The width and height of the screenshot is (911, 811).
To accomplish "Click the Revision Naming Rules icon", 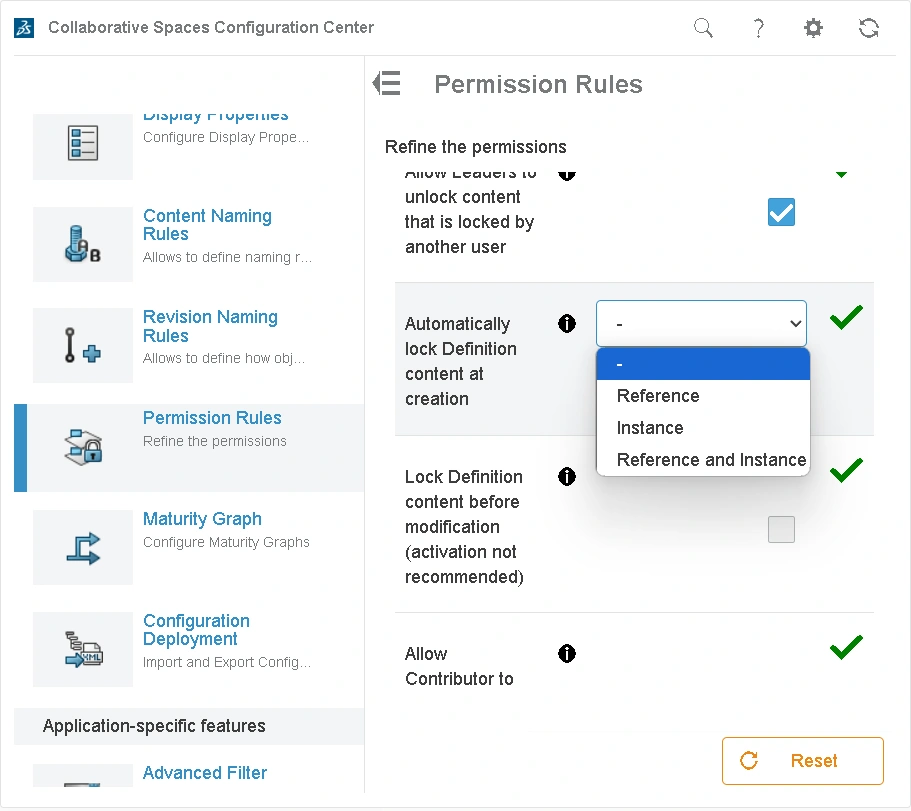I will (x=83, y=345).
